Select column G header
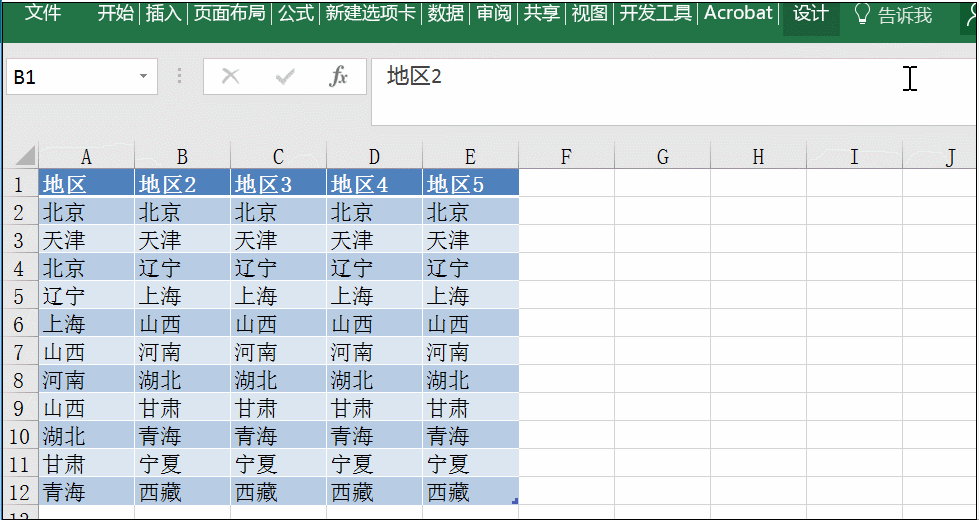 (662, 156)
